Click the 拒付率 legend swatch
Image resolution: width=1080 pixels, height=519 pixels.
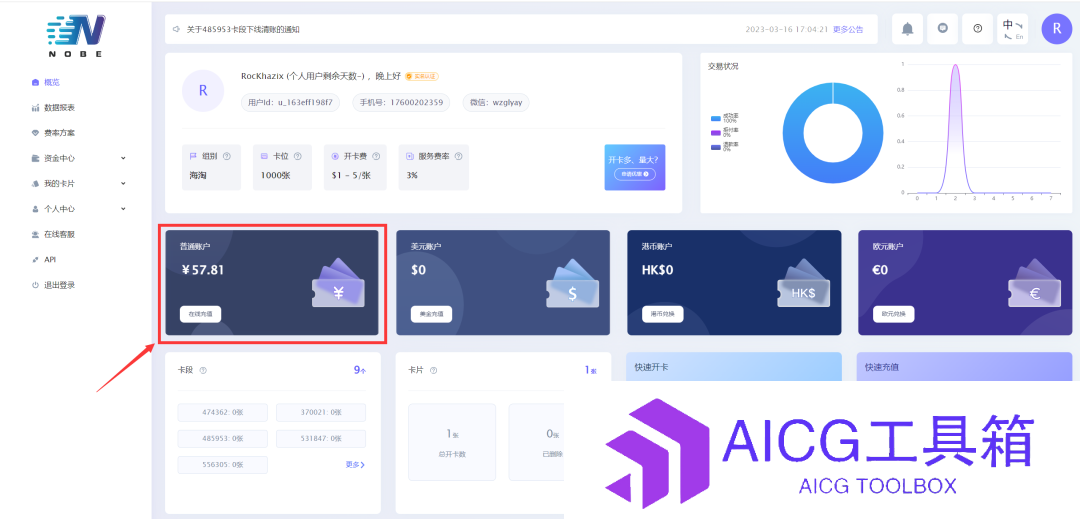pos(715,132)
